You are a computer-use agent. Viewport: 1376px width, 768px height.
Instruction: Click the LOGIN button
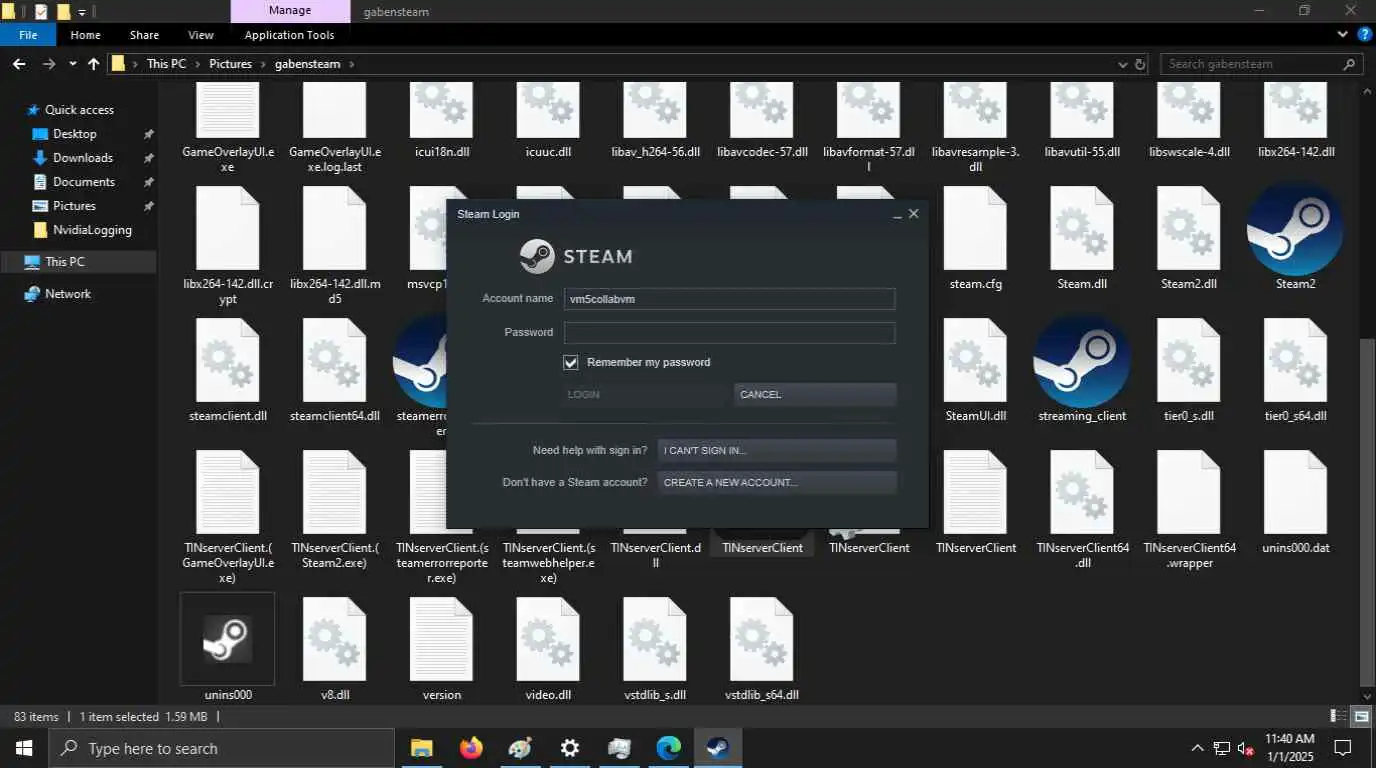pos(645,394)
